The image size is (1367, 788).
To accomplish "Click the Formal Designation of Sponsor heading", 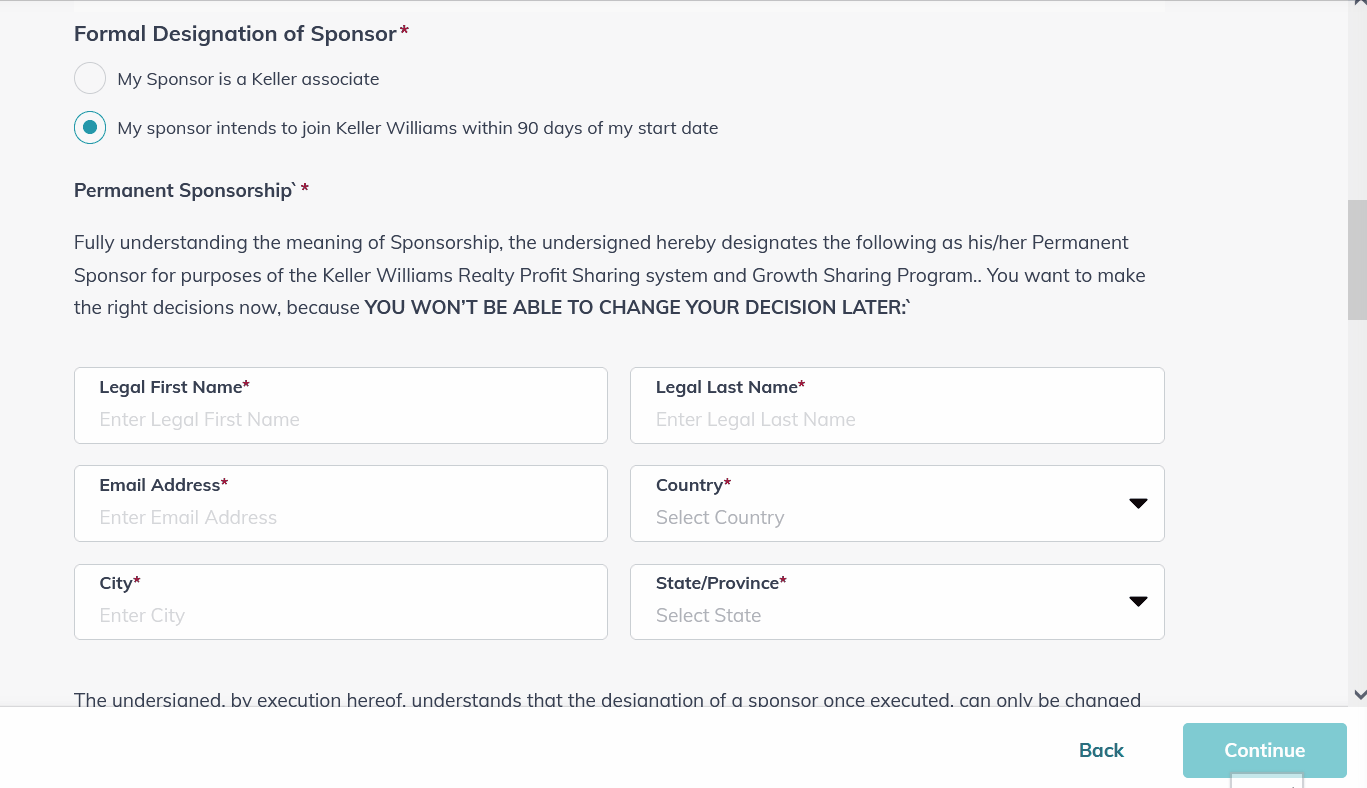I will (236, 33).
